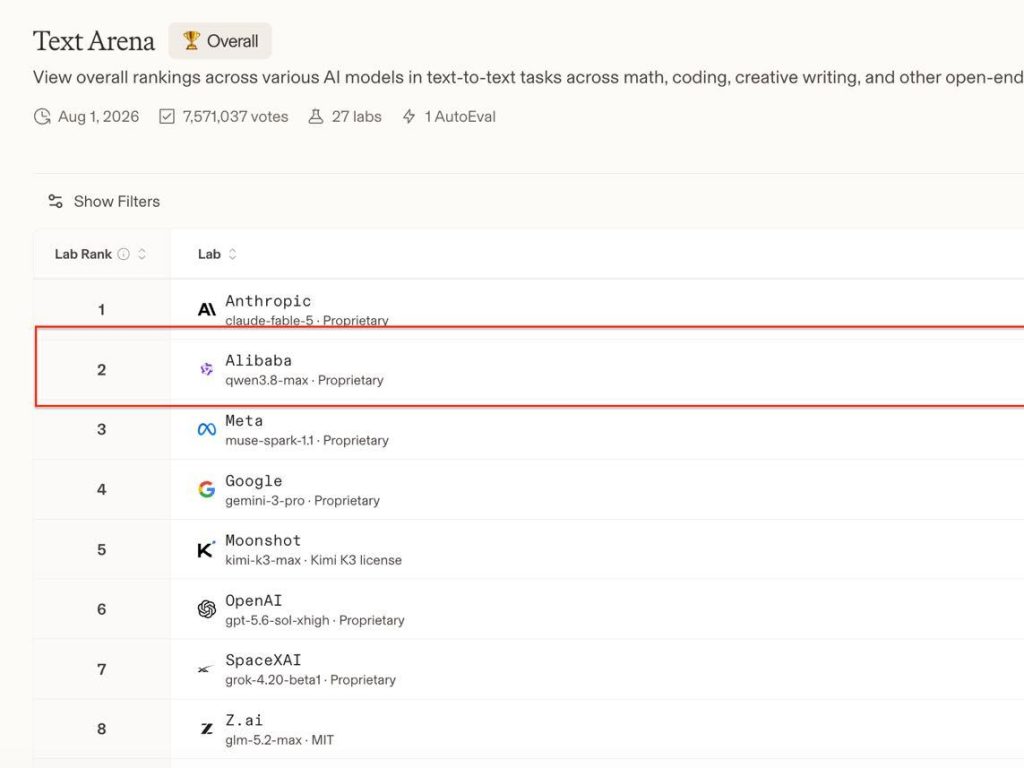The width and height of the screenshot is (1024, 768).
Task: Click rank 6 cell
Action: pos(102,609)
